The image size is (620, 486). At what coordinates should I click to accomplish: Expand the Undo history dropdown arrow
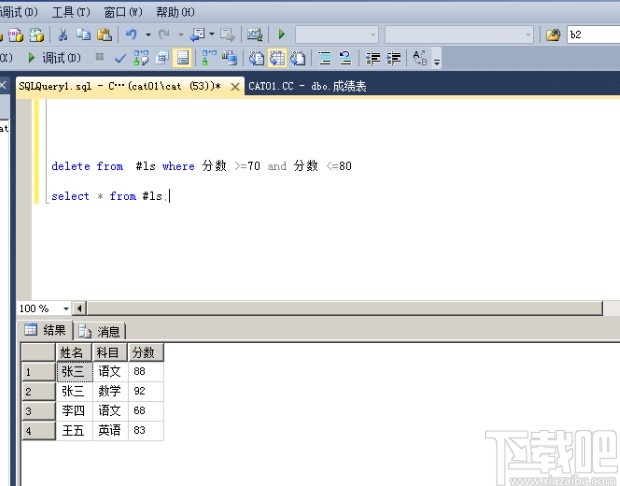(x=148, y=35)
